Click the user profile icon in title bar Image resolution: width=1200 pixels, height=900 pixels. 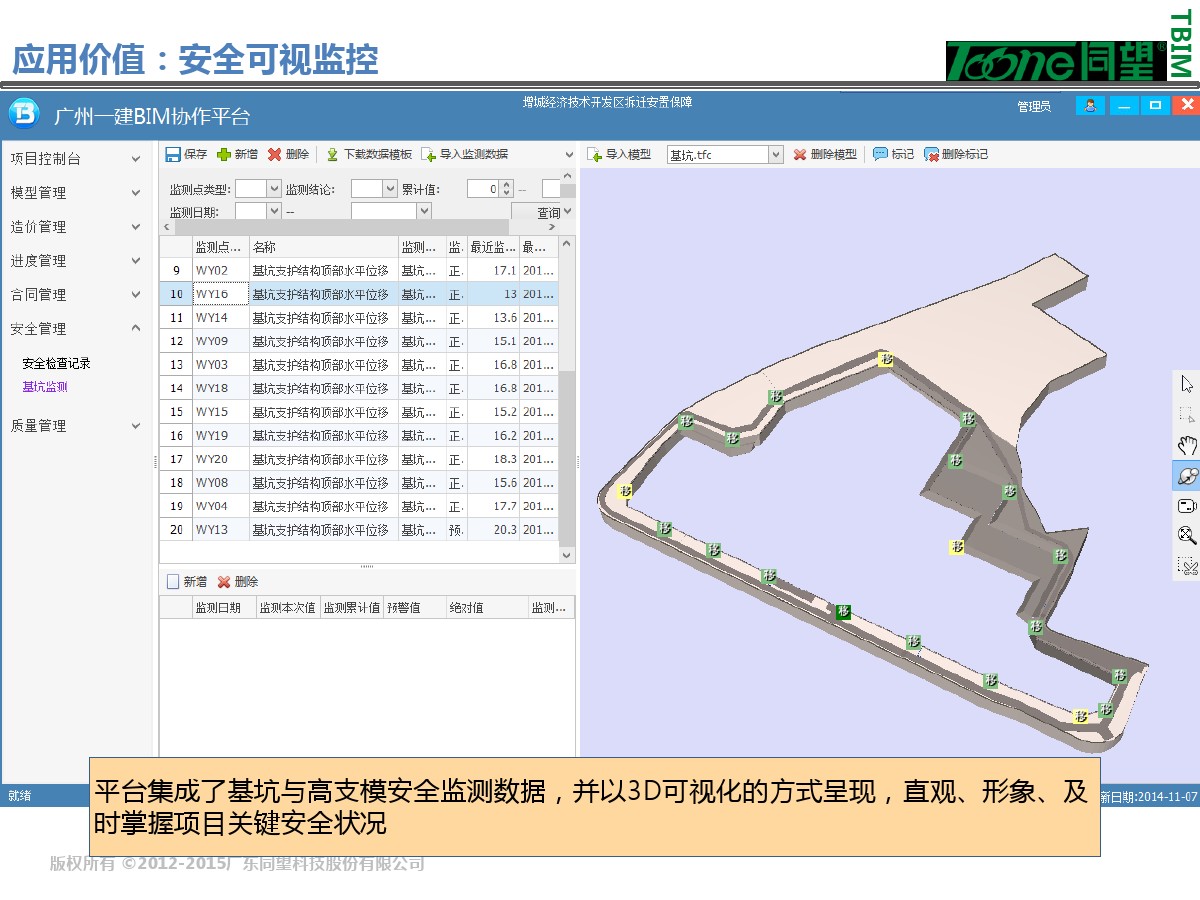(x=1090, y=105)
